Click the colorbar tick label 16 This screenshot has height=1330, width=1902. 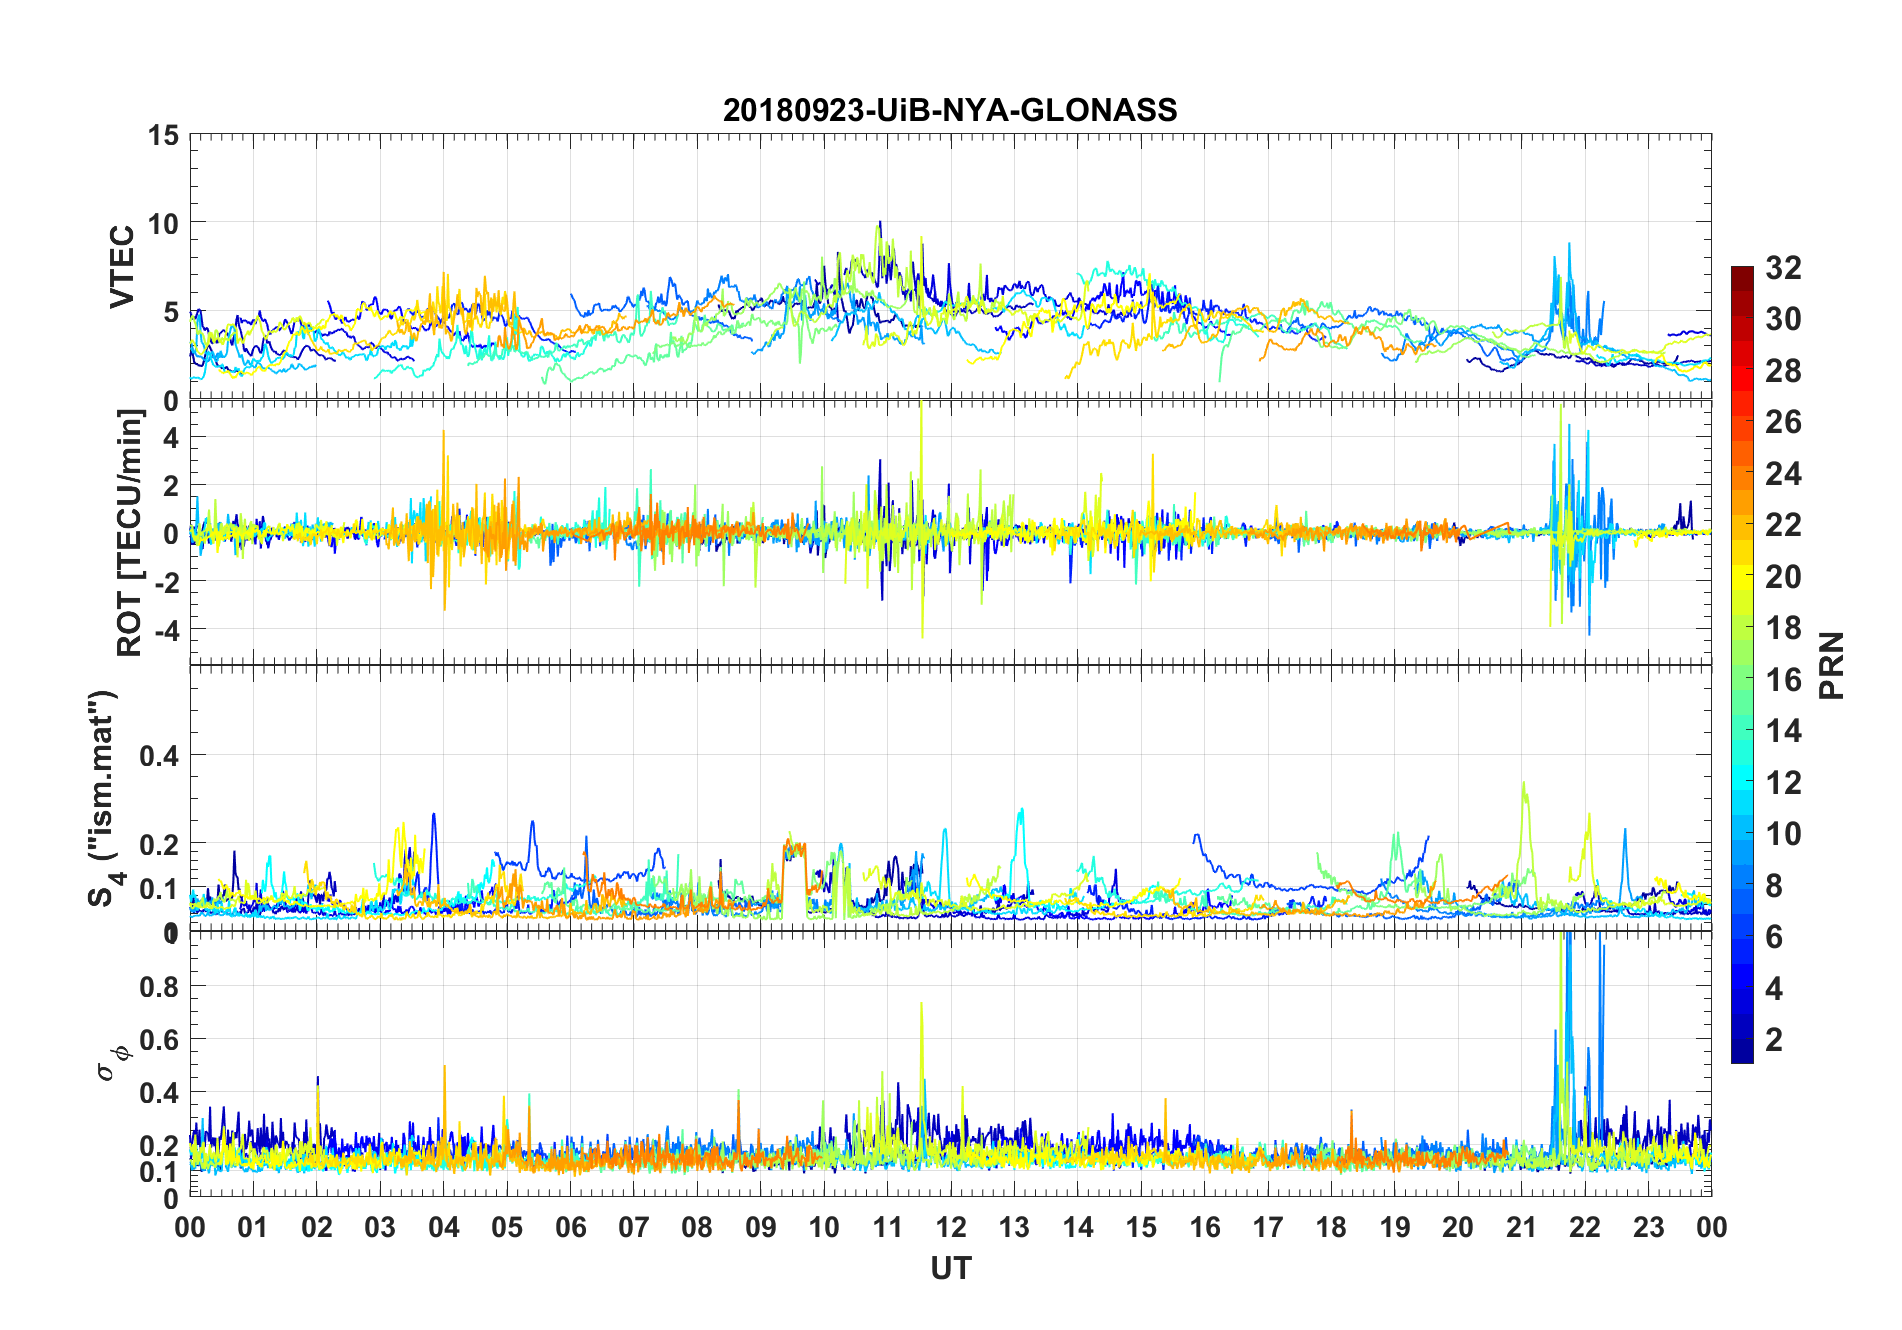pyautogui.click(x=1783, y=680)
